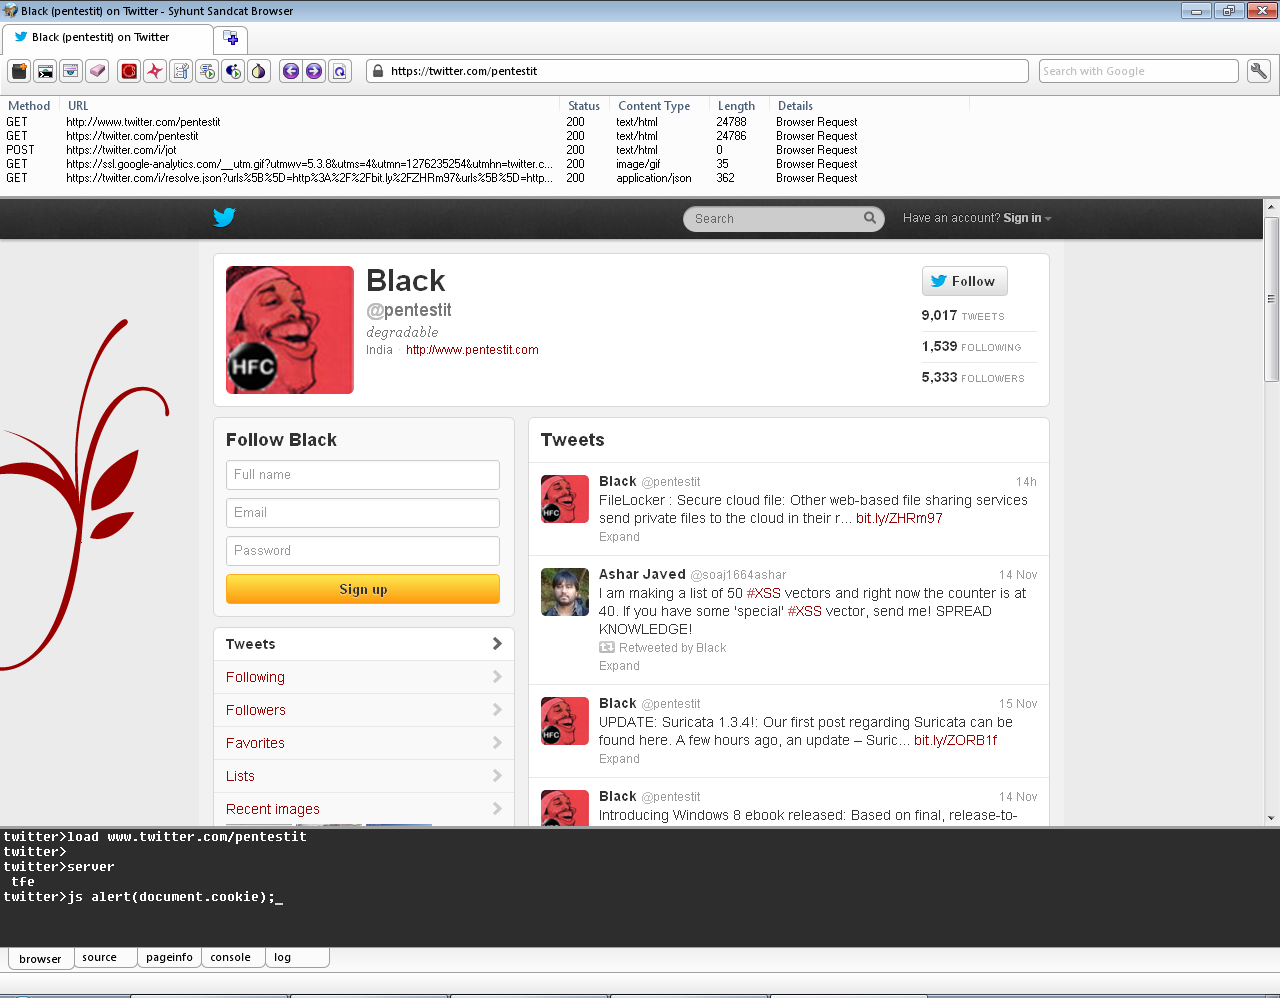This screenshot has height=998, width=1280.
Task: Open the 5,333 Followers count
Action: [x=973, y=377]
